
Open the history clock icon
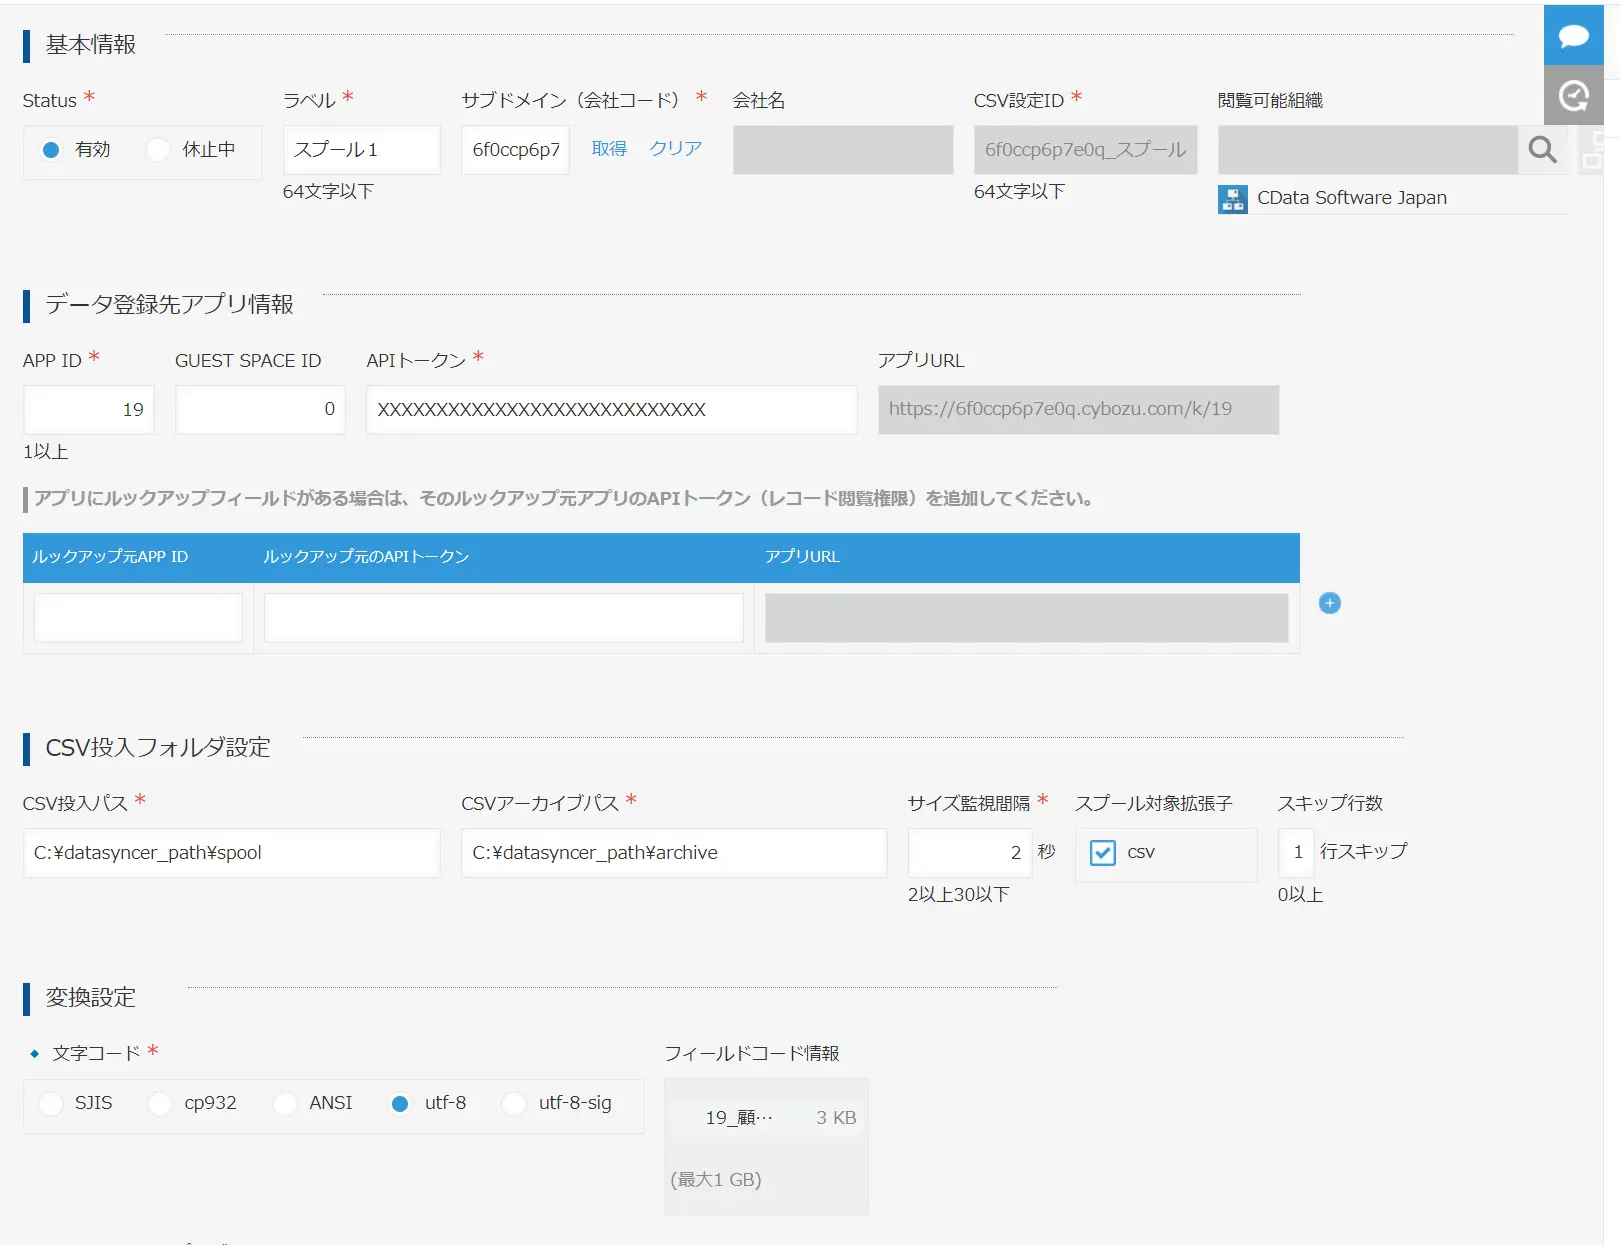[x=1573, y=96]
